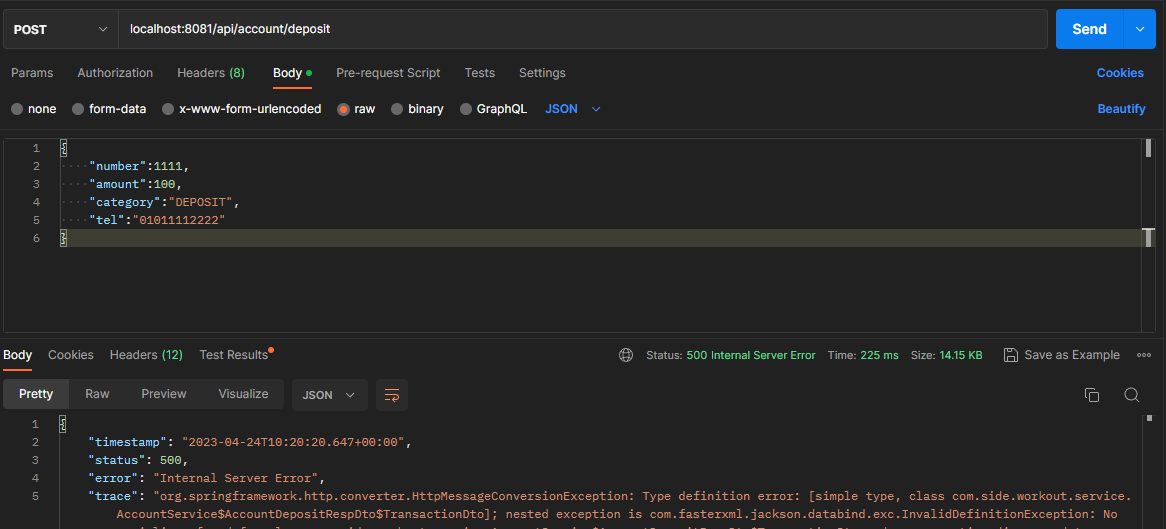Image resolution: width=1166 pixels, height=529 pixels.
Task: Select the request Body tab
Action: pyautogui.click(x=292, y=73)
